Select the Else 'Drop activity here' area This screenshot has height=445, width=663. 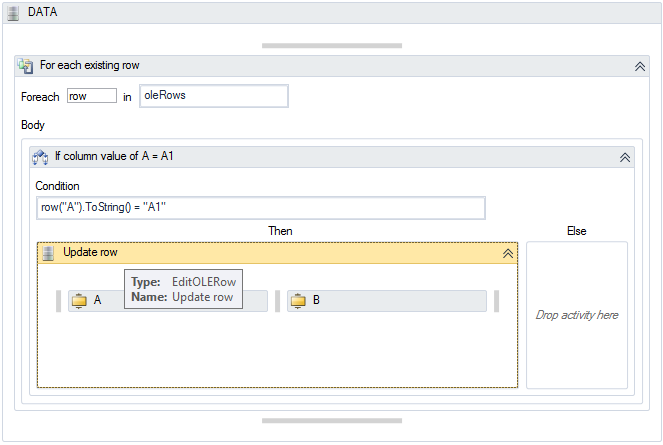[577, 315]
